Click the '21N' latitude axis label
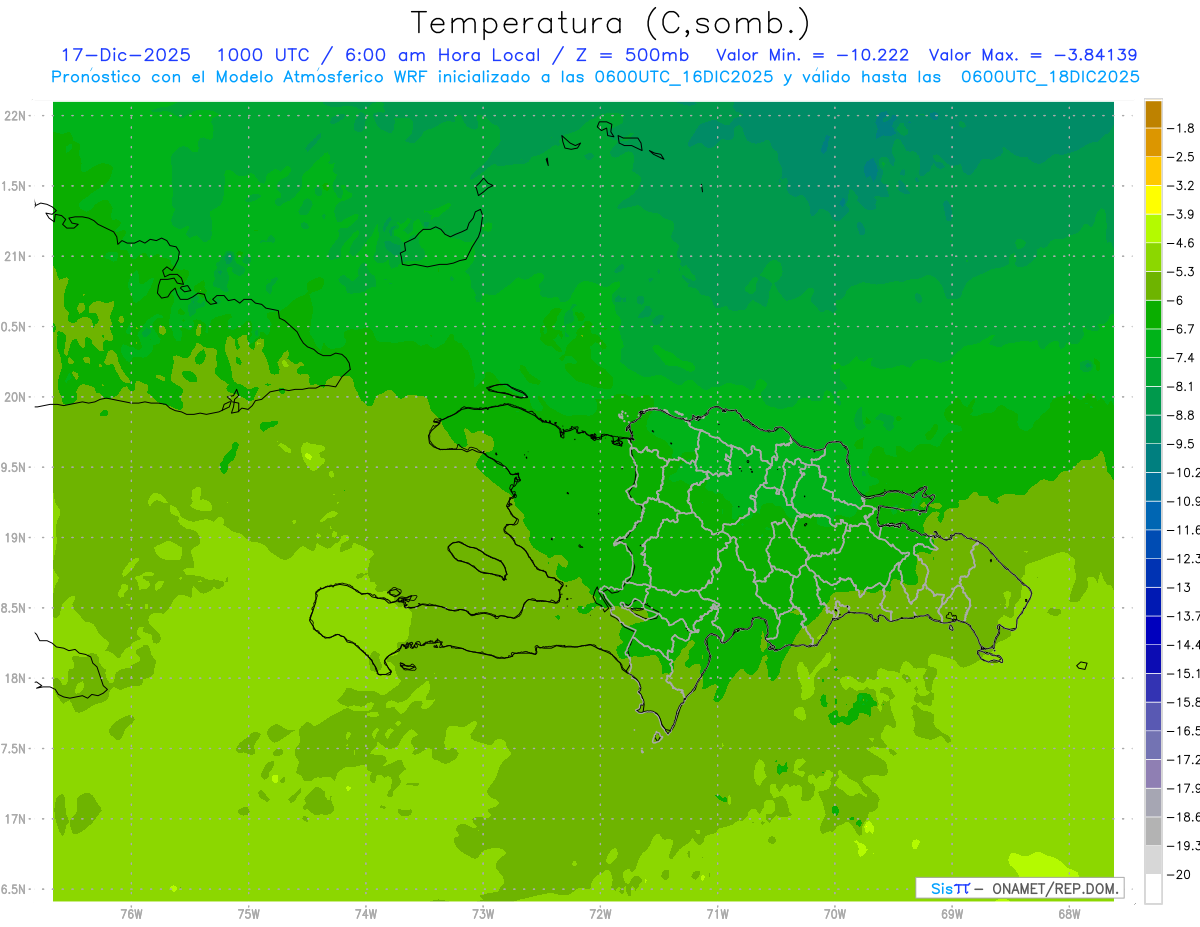Image resolution: width=1200 pixels, height=927 pixels. pyautogui.click(x=15, y=257)
